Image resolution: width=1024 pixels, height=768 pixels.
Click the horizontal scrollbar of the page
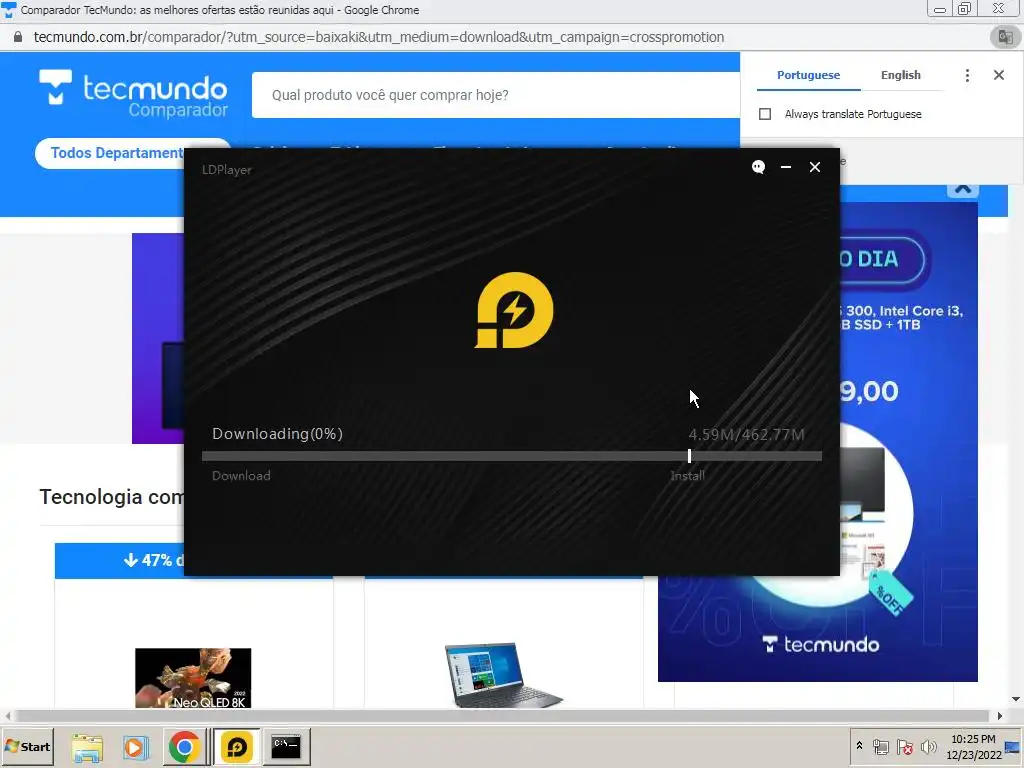503,716
